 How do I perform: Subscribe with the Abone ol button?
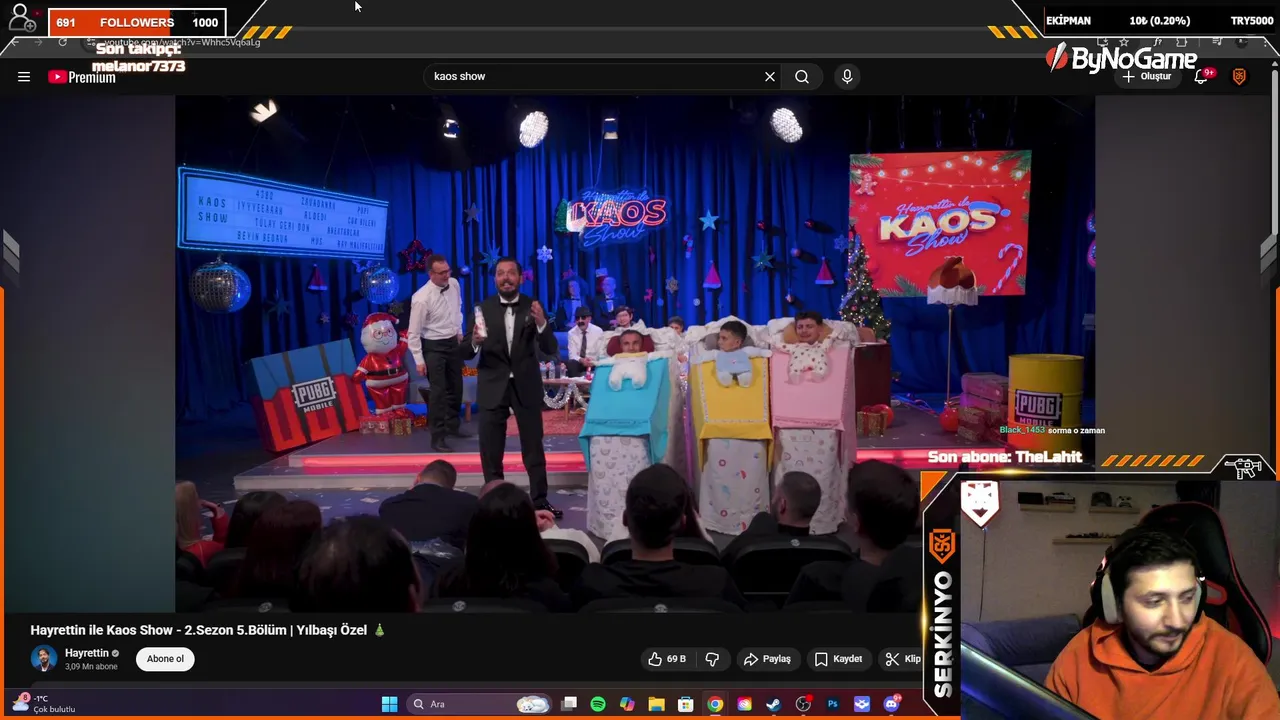tap(166, 659)
